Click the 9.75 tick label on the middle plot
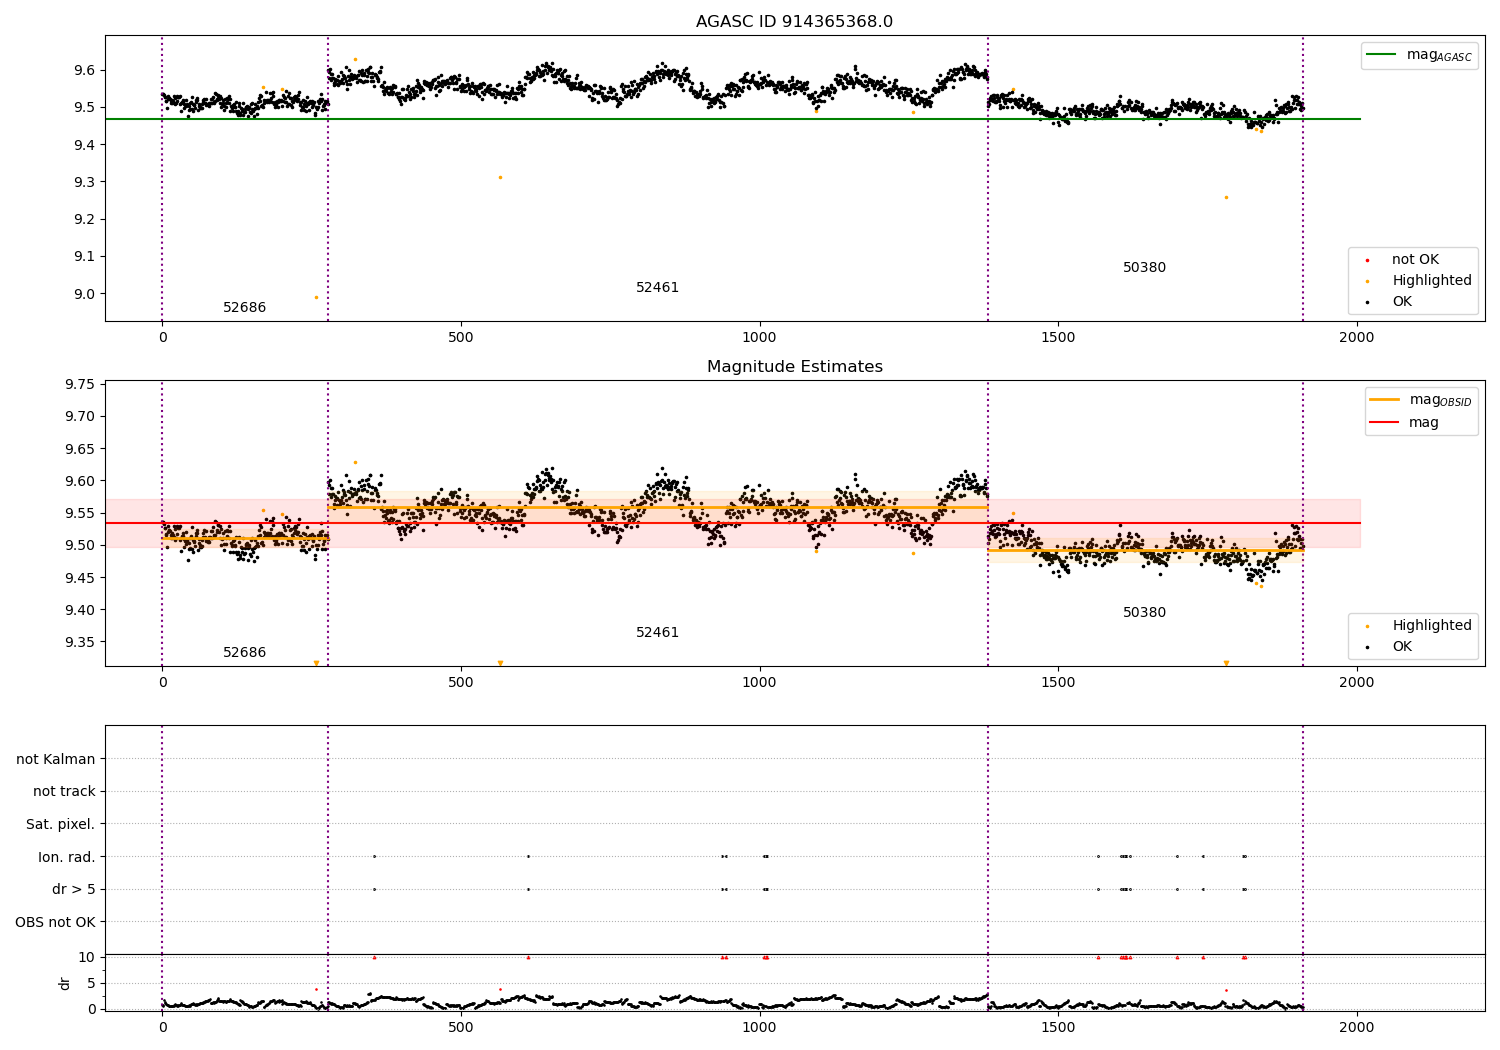Viewport: 1500px width, 1050px height. click(x=80, y=385)
